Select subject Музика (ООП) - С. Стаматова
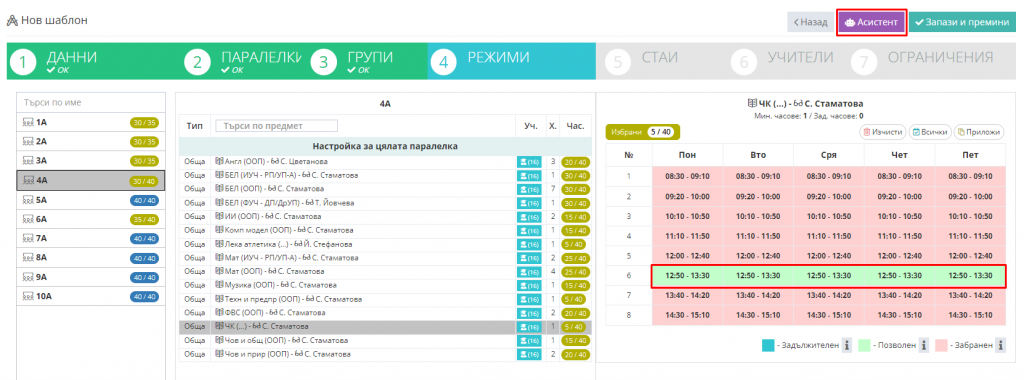This screenshot has width=1024, height=380. point(276,285)
